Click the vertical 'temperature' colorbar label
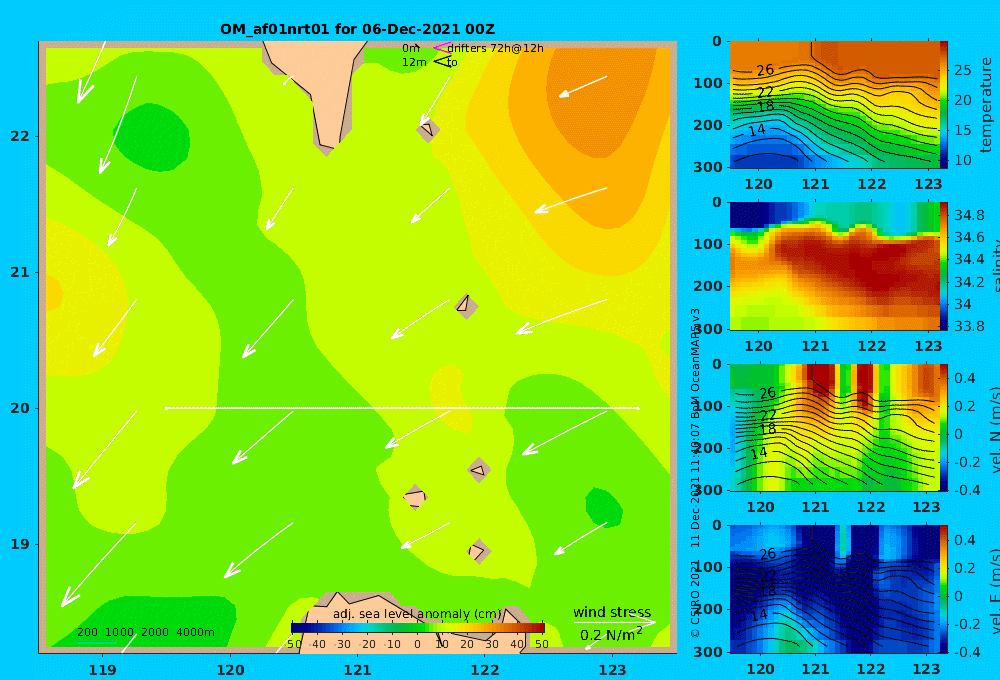 (x=986, y=105)
